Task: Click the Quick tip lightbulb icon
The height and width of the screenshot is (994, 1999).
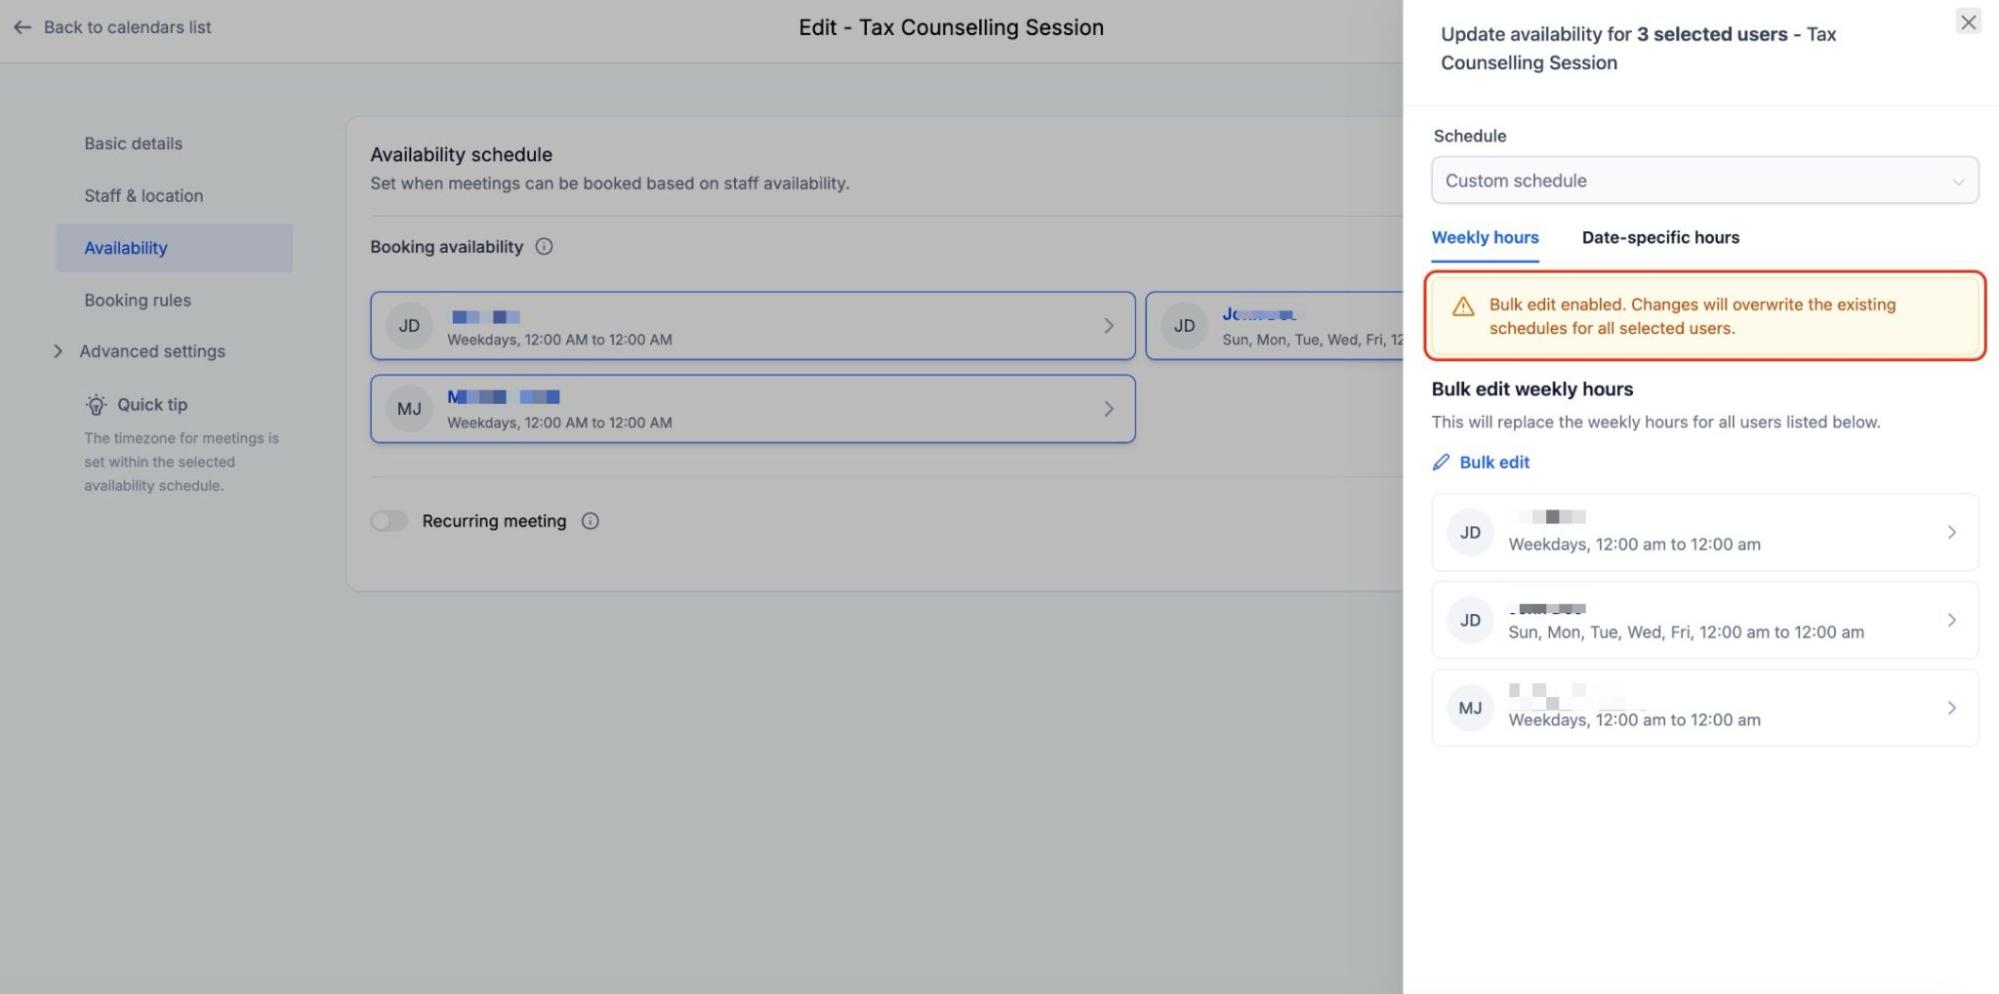Action: coord(96,405)
